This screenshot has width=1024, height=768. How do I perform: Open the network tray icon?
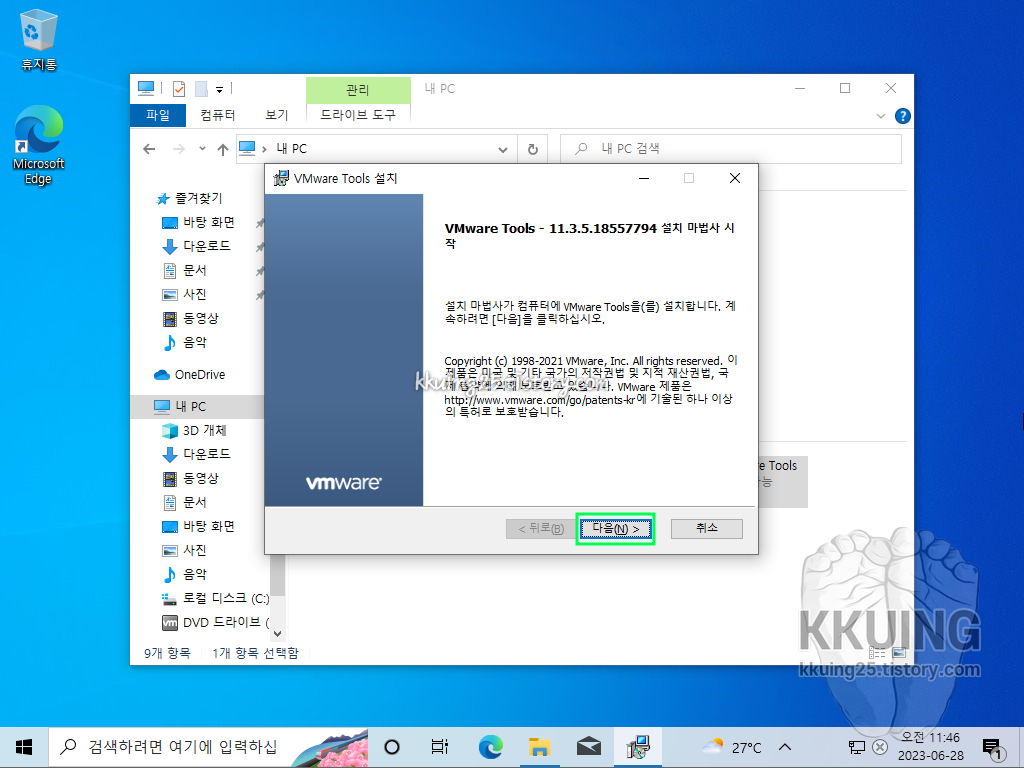coord(856,747)
